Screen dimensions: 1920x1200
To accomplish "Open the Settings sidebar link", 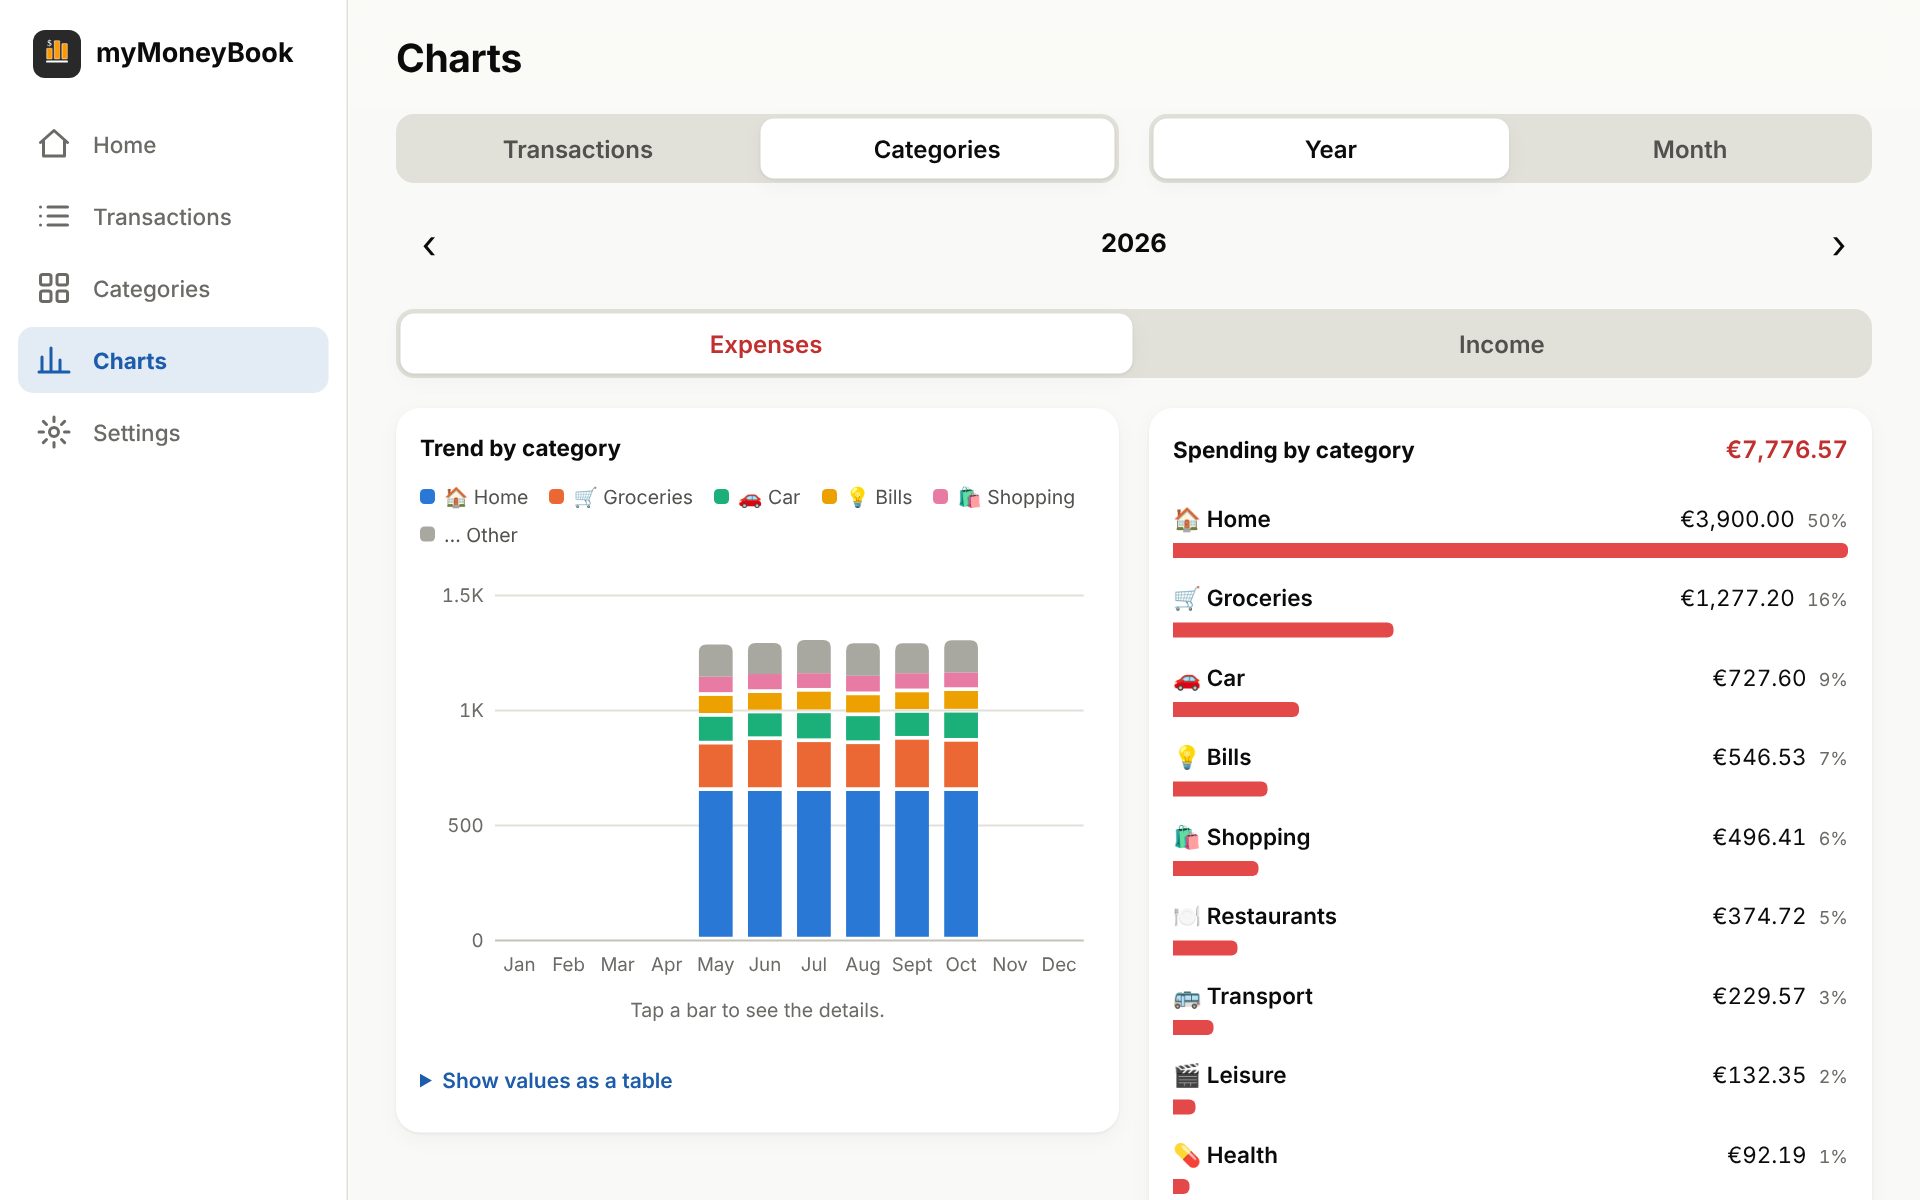I will (x=173, y=432).
